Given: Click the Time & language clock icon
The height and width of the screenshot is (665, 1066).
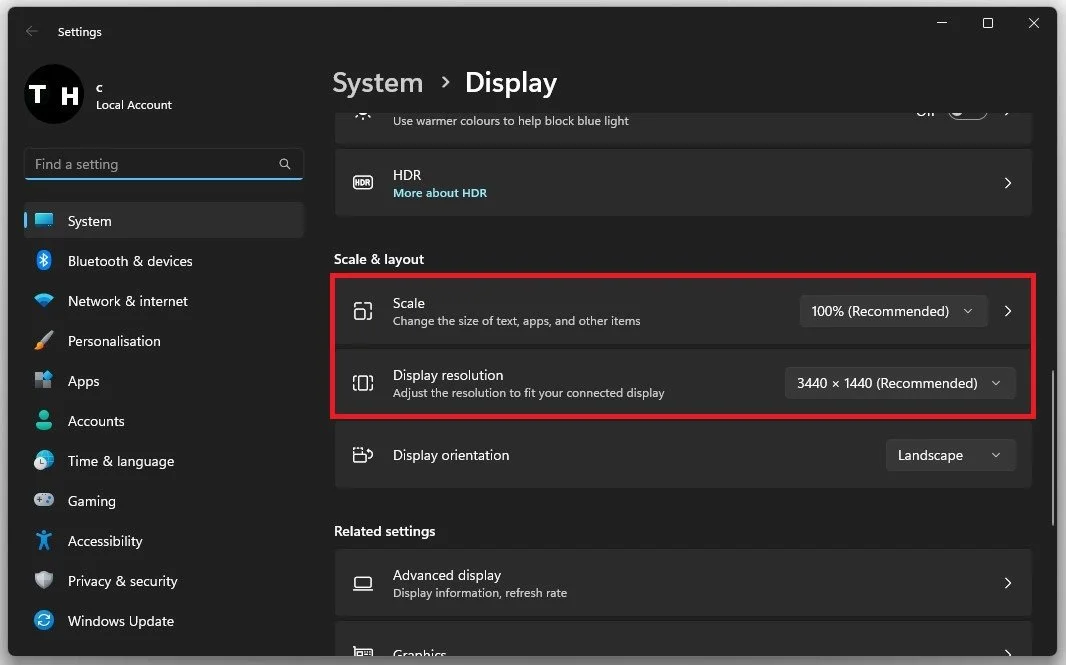Looking at the screenshot, I should coord(44,460).
